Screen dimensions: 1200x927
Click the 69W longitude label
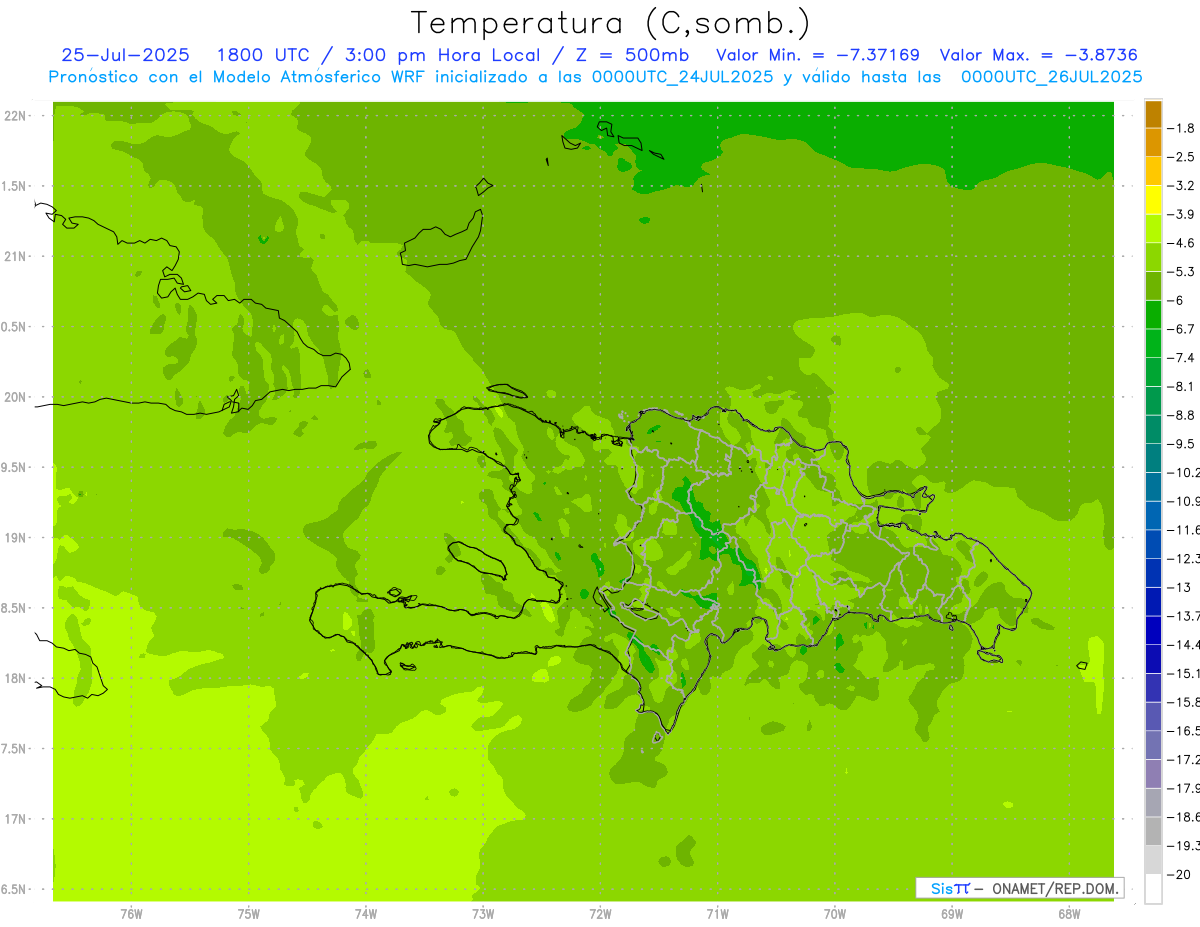(952, 914)
